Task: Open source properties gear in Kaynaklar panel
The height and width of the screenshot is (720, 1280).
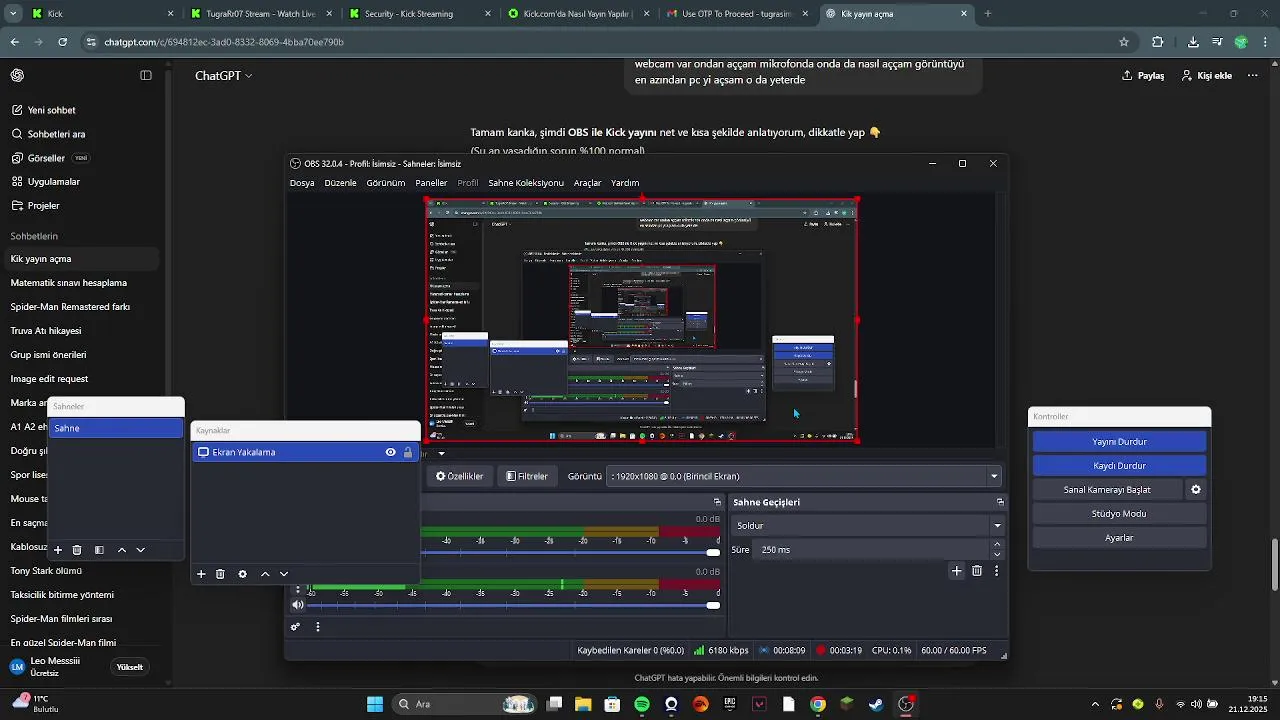Action: (x=242, y=574)
